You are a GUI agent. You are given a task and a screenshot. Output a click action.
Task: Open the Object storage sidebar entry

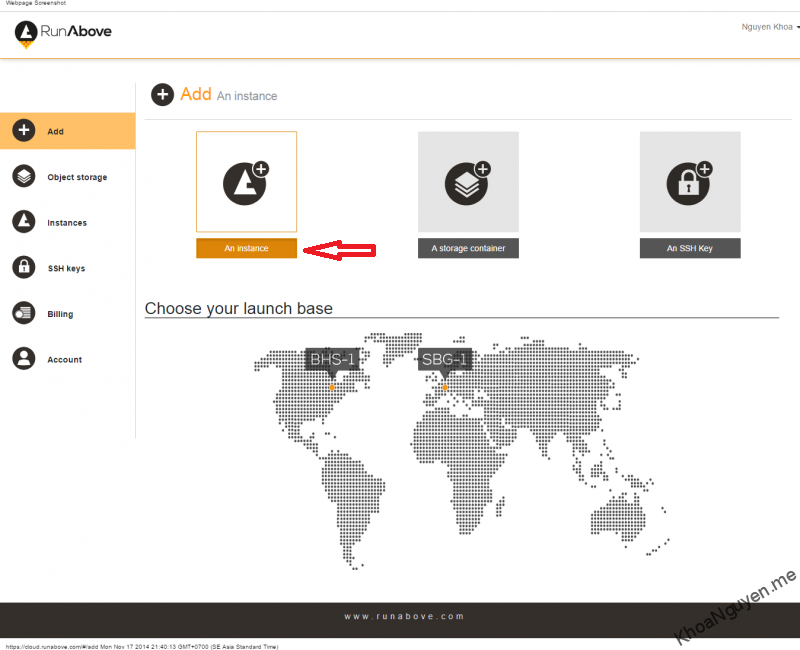[x=67, y=177]
